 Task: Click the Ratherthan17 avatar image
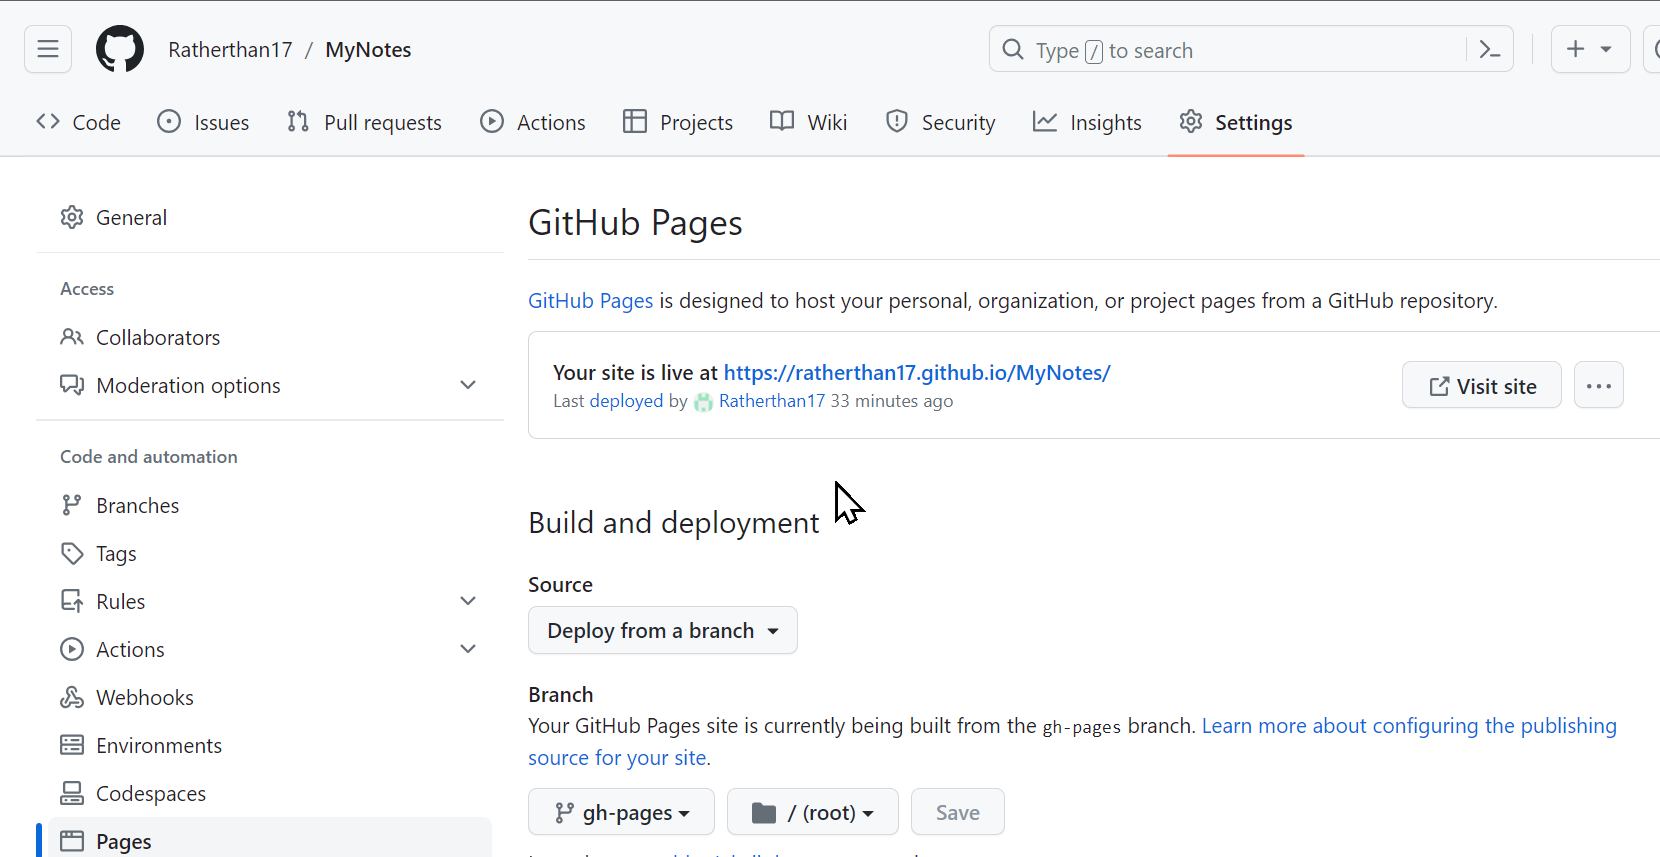703,402
